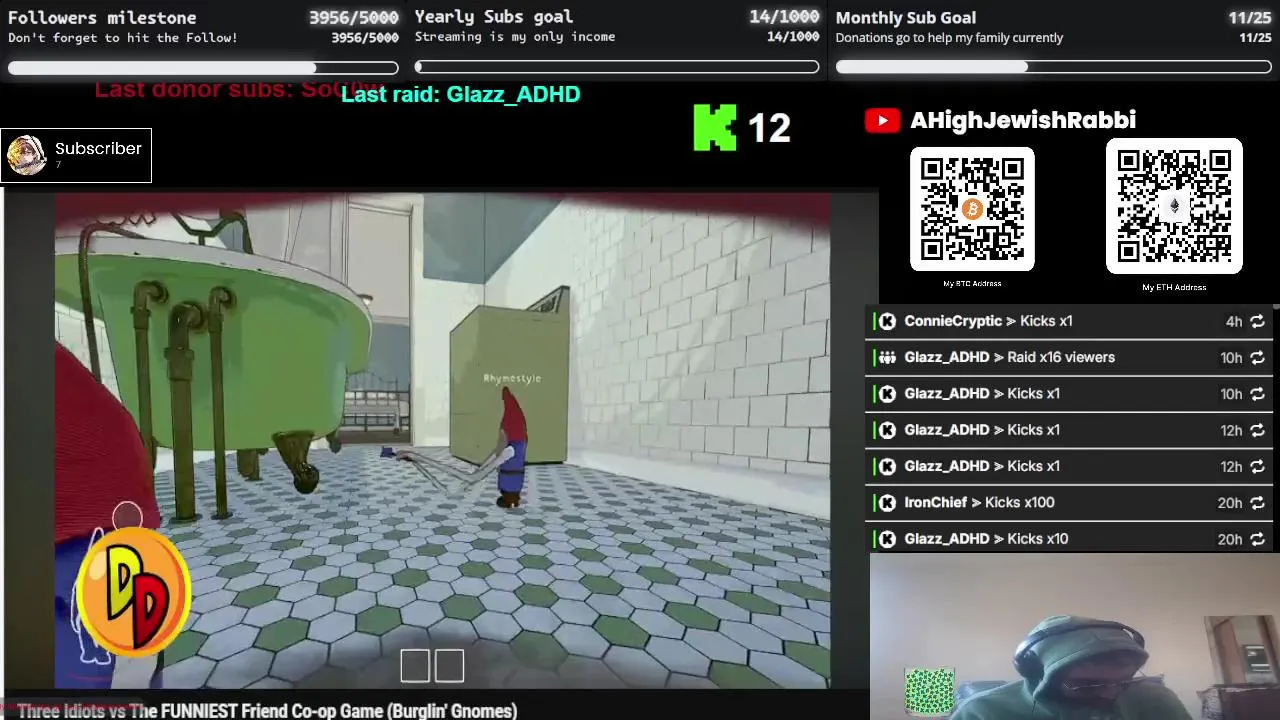Replay the Glazz_ADHD Kicks x1 10h alert
Screen dimensions: 1280x720
tap(1257, 394)
